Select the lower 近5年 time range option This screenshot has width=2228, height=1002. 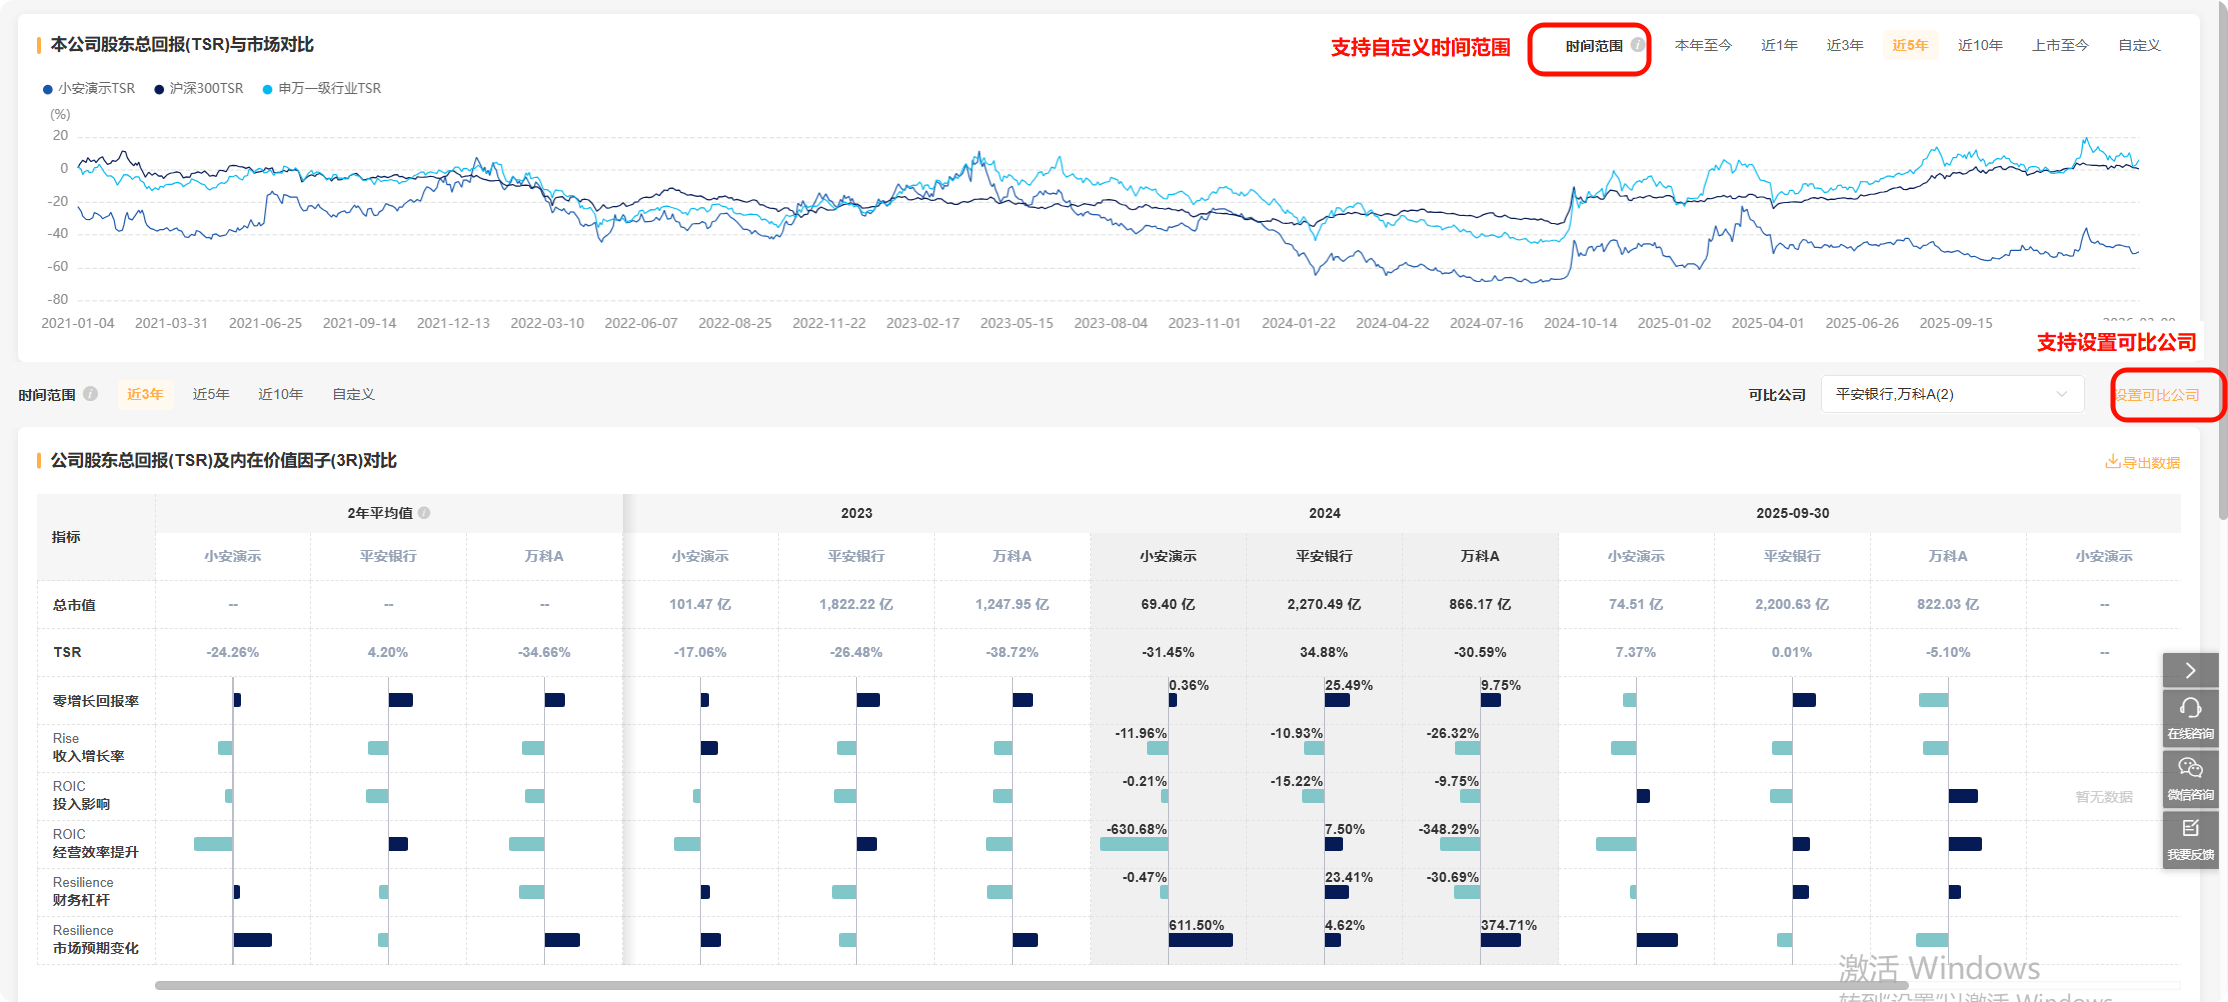(211, 394)
